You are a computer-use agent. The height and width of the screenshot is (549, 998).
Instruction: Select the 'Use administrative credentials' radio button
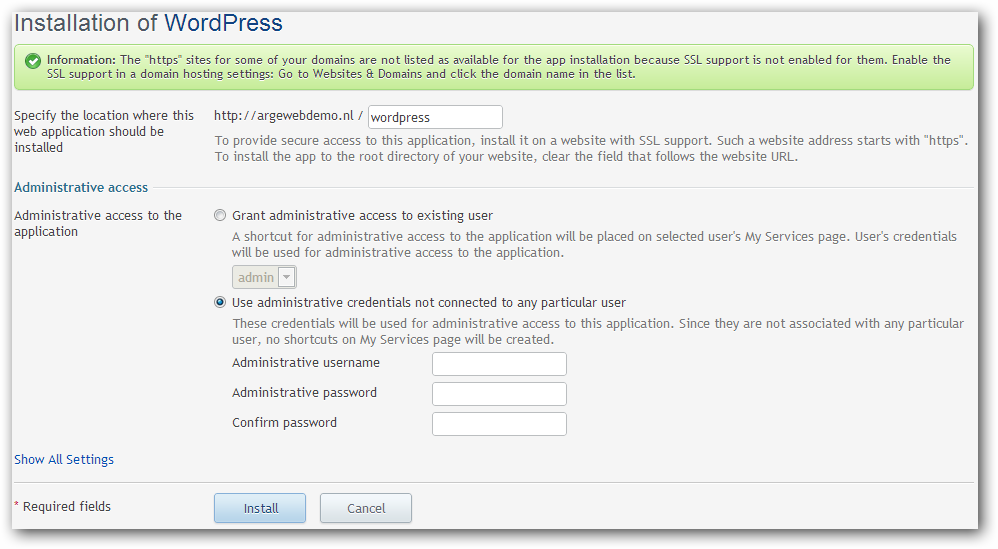(x=220, y=302)
